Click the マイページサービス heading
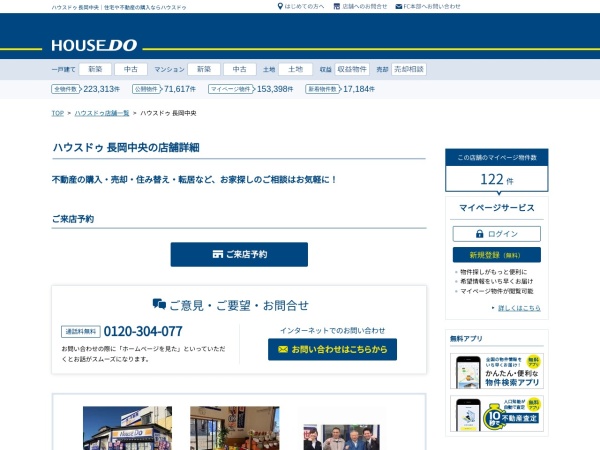Screen dimensions: 600x450 pos(497,208)
